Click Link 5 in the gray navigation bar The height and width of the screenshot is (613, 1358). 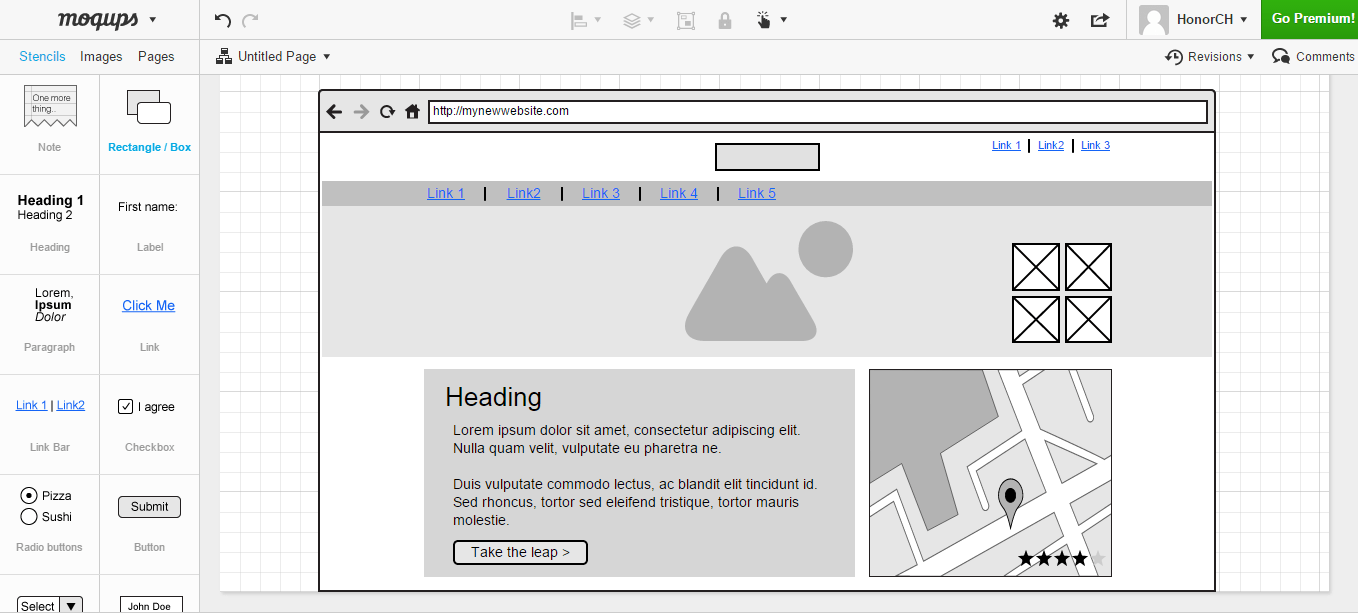pos(757,193)
